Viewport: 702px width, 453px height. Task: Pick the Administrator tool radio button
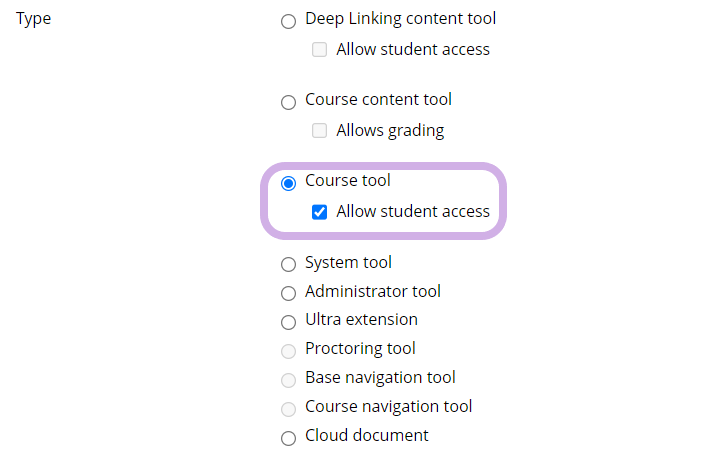[289, 293]
